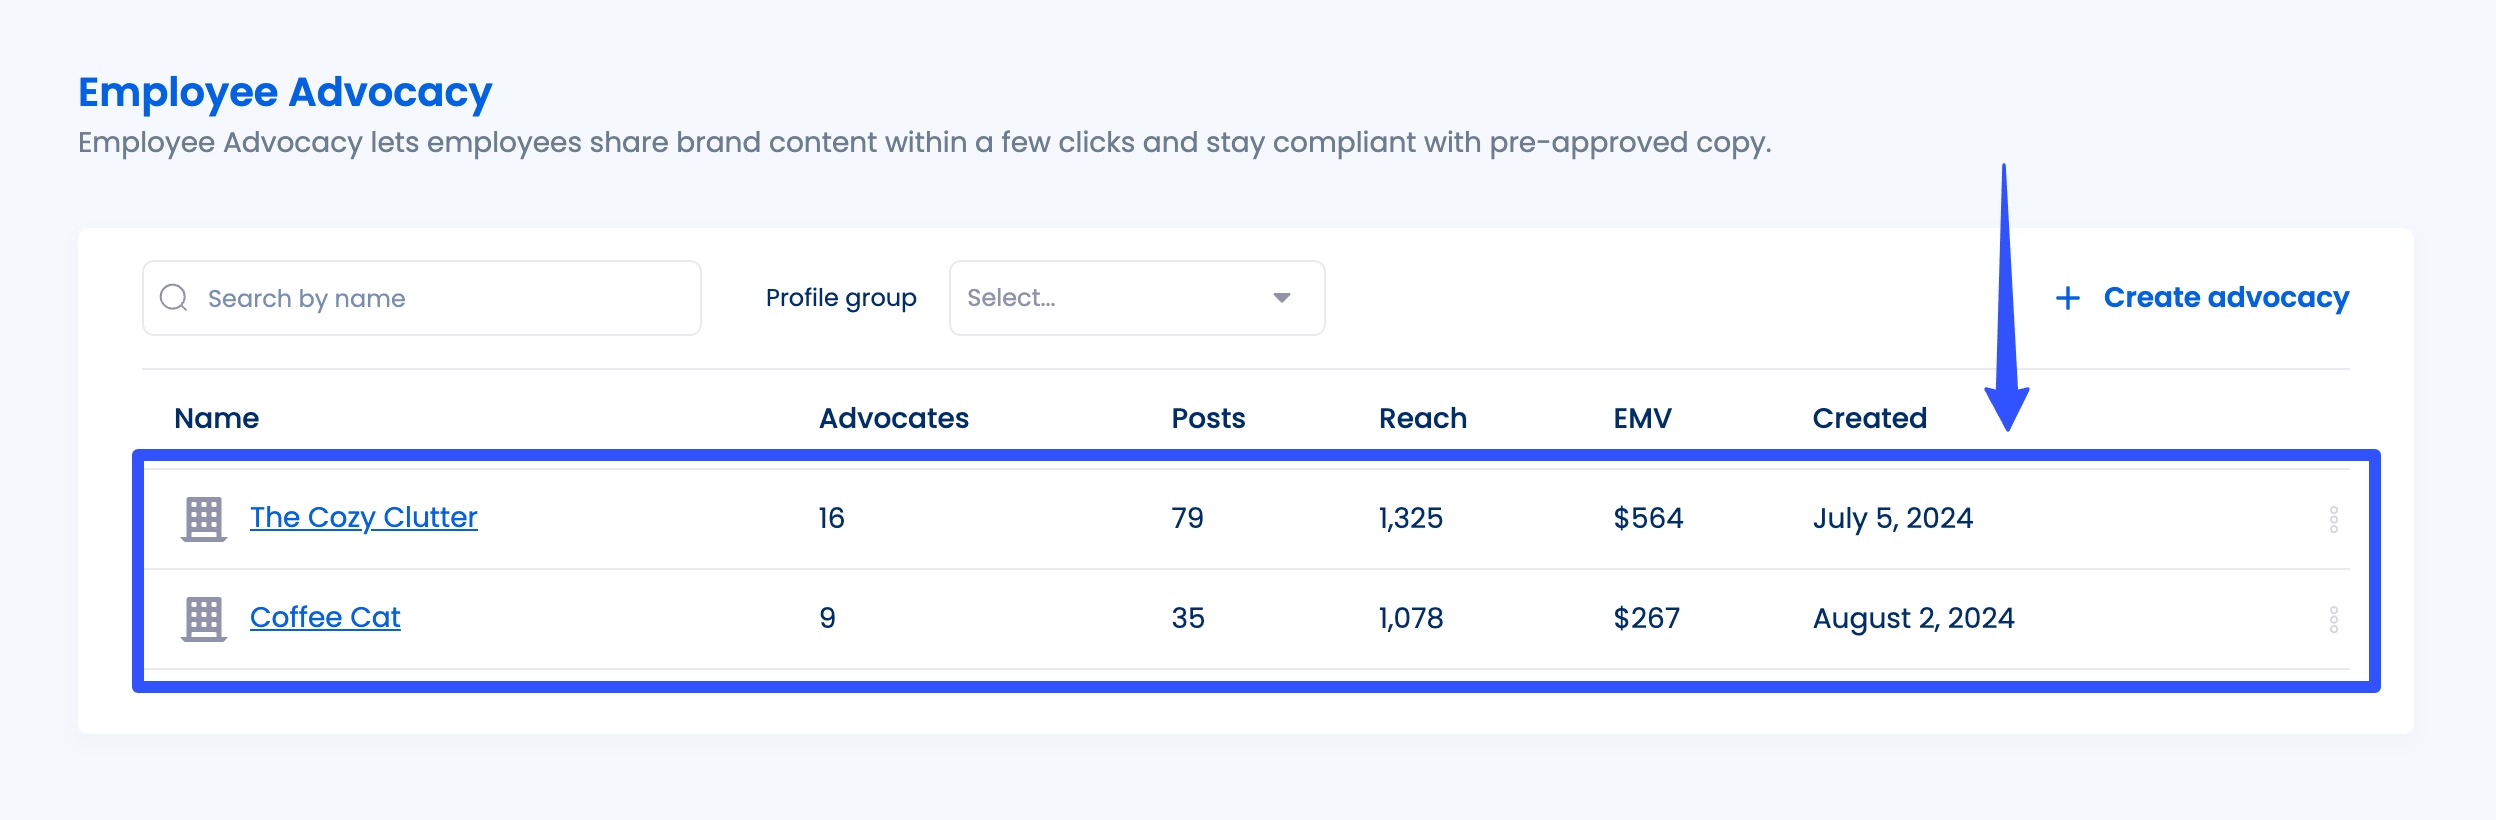Screen dimensions: 2496x820
Task: Select the Advocates column header
Action: 892,417
